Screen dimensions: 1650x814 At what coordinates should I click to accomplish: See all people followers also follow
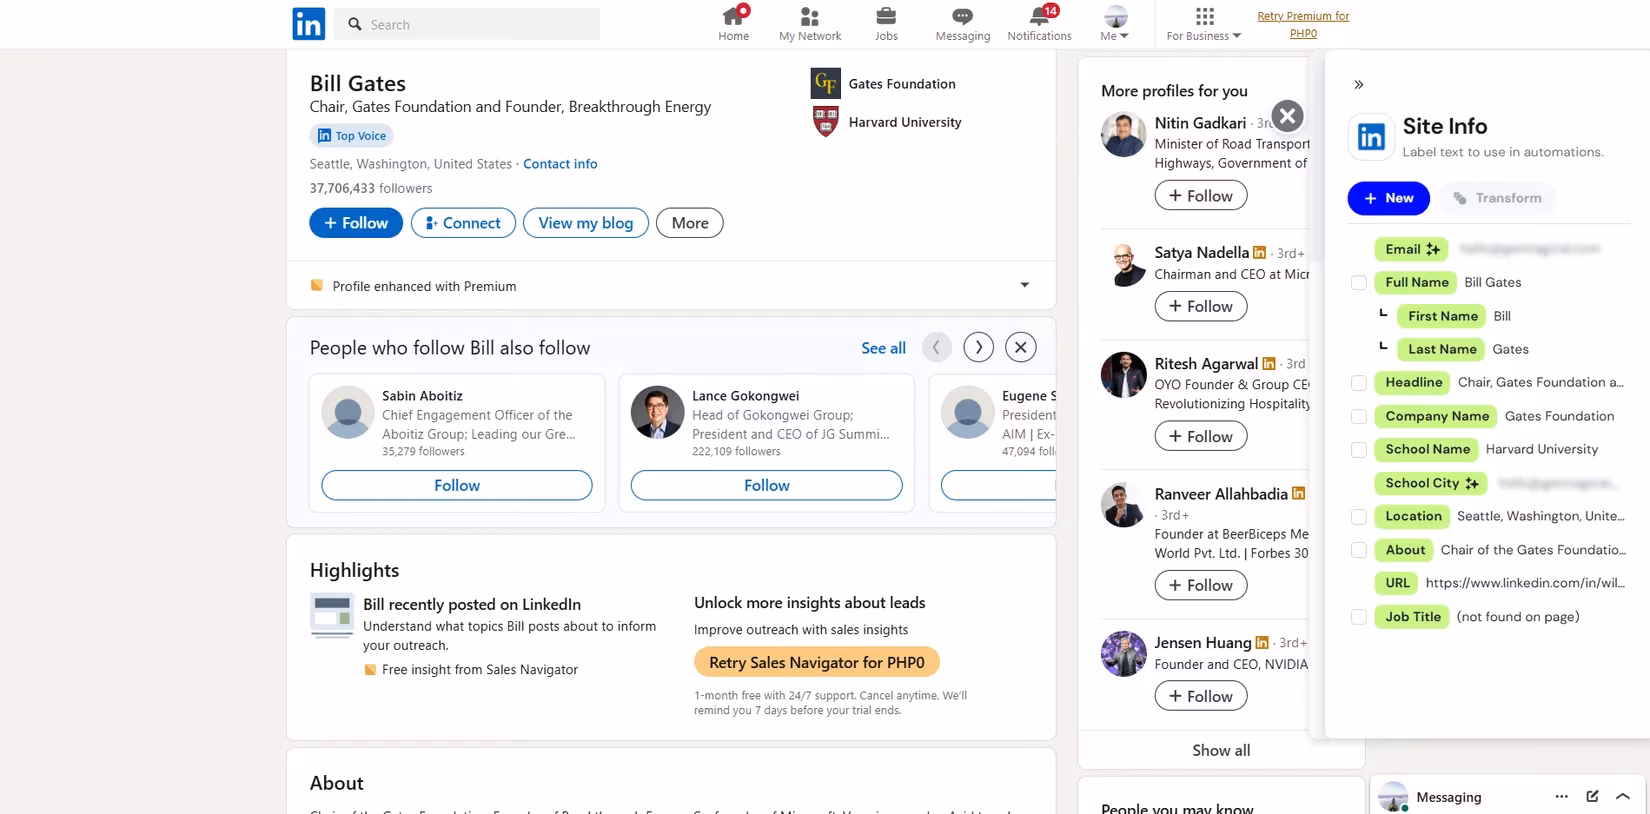[883, 348]
